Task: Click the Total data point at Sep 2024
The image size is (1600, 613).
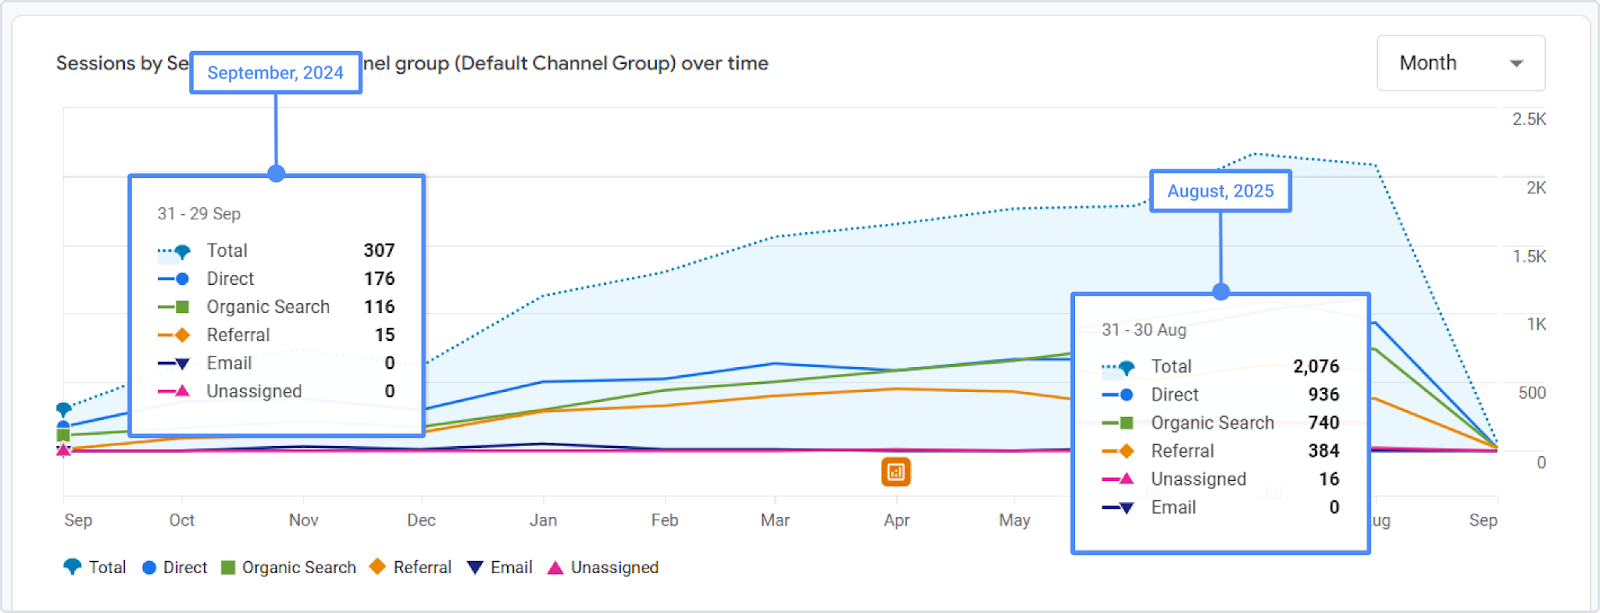Action: coord(64,409)
